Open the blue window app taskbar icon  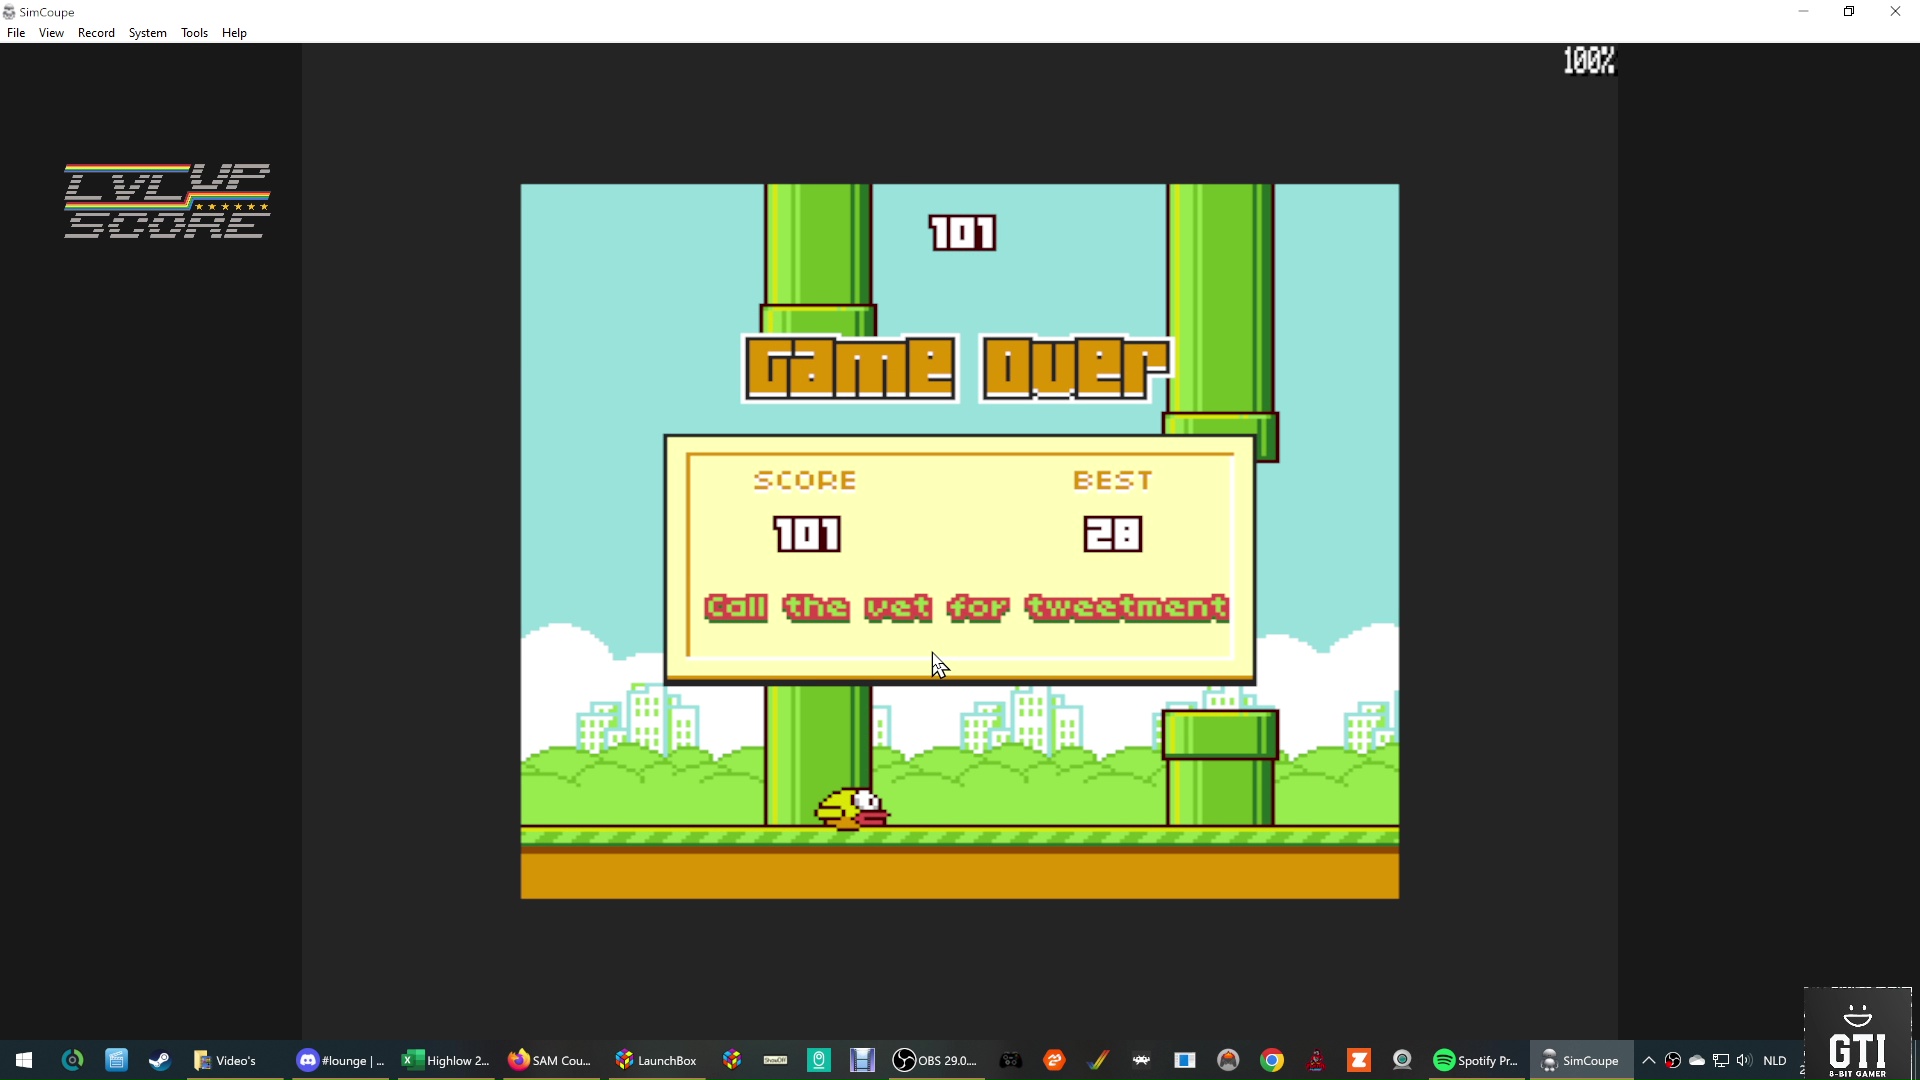tap(1185, 1060)
